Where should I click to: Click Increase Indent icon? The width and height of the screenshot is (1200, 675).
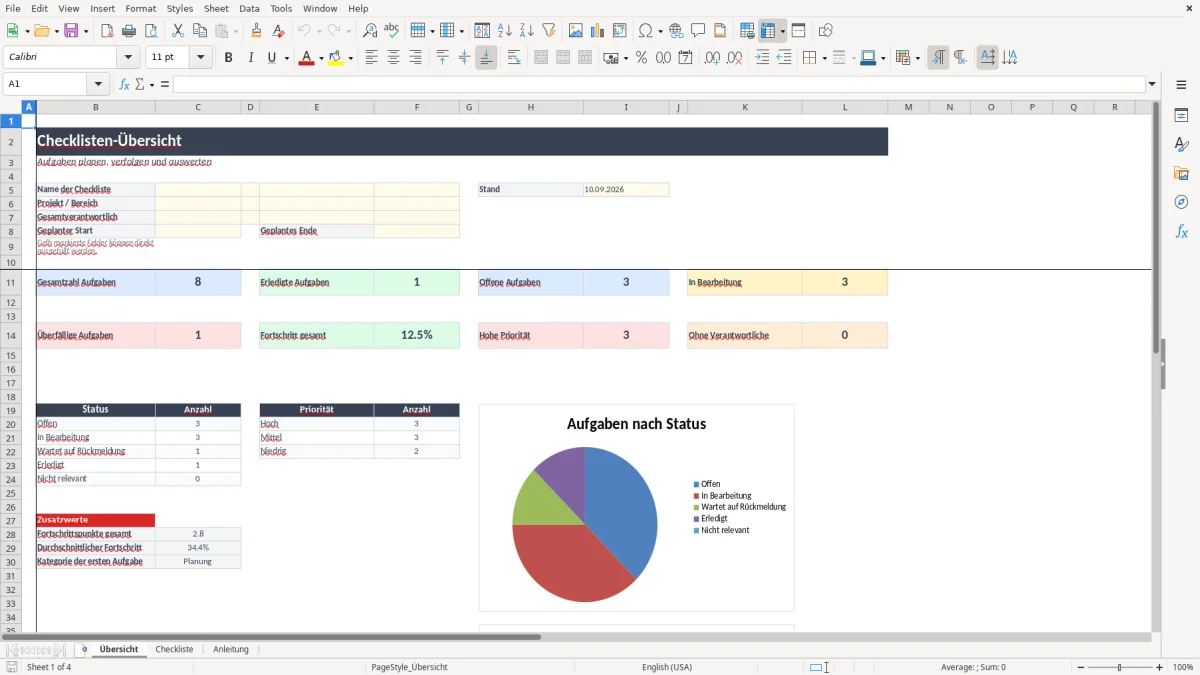[762, 58]
